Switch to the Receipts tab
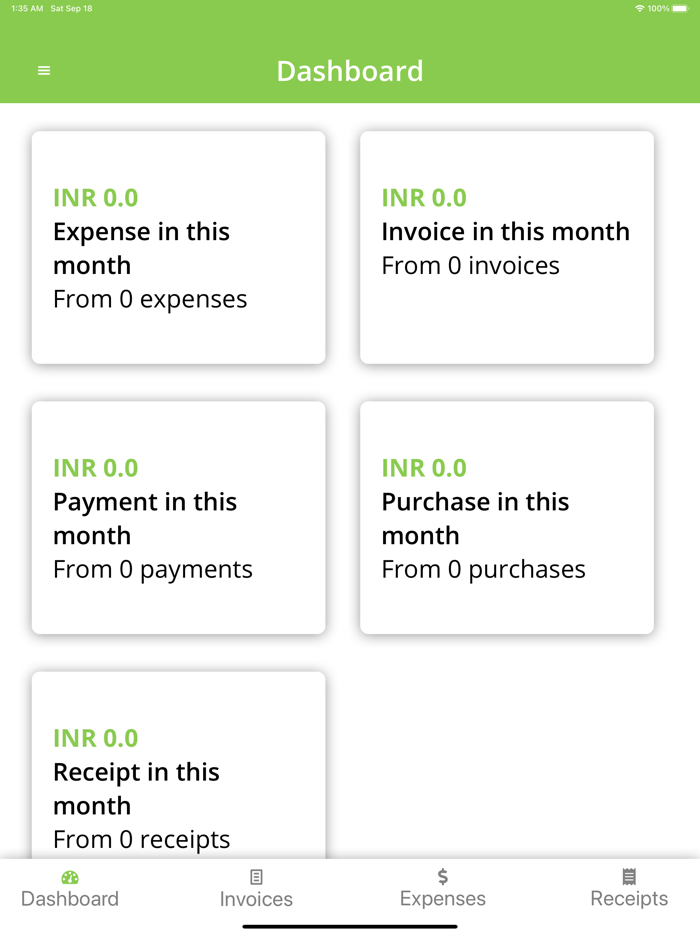 629,888
